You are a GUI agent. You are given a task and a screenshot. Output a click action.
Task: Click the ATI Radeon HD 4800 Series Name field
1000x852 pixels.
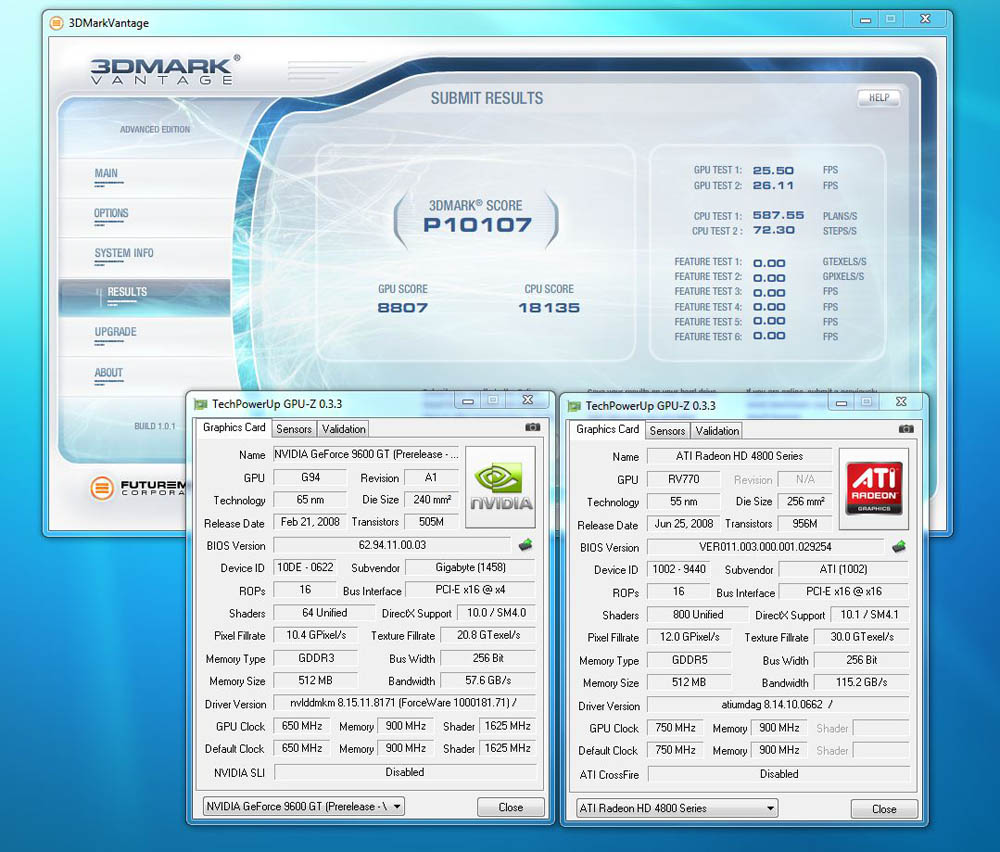point(739,457)
